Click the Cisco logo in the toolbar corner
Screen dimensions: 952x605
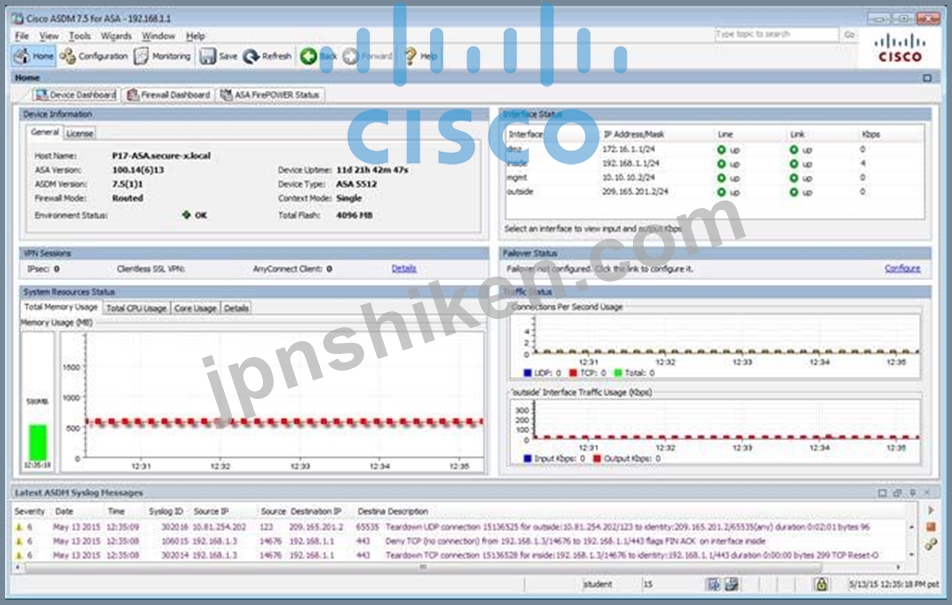(900, 49)
